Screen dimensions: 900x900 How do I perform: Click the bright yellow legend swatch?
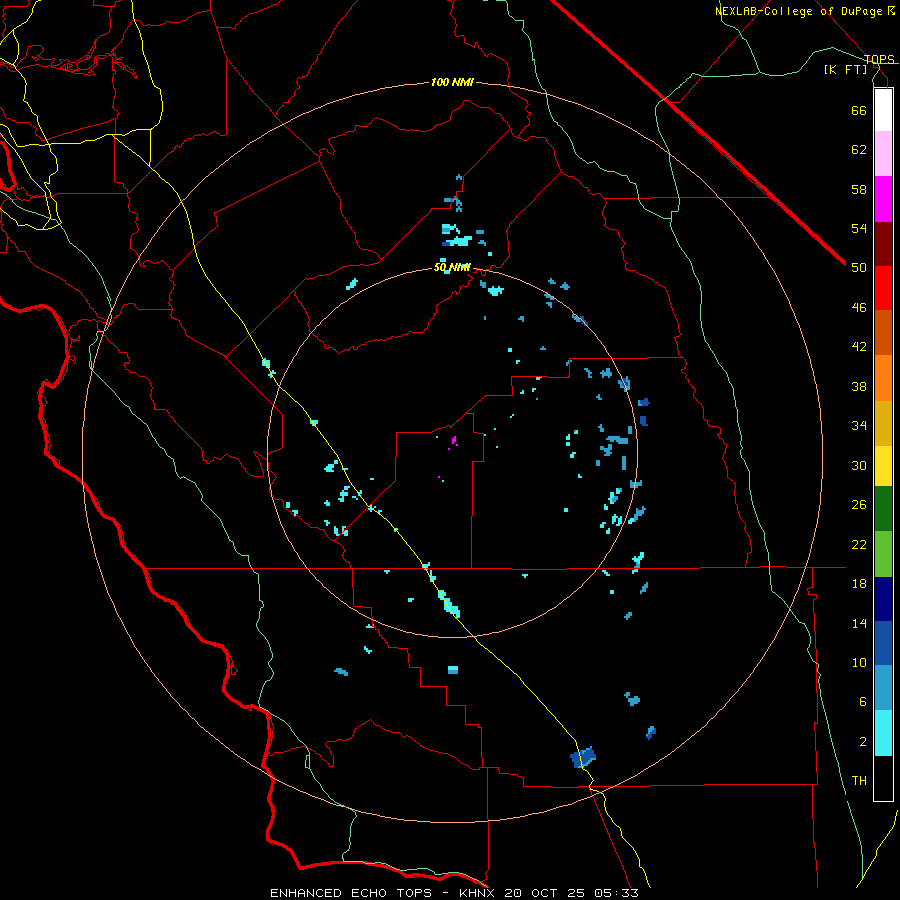[x=883, y=465]
